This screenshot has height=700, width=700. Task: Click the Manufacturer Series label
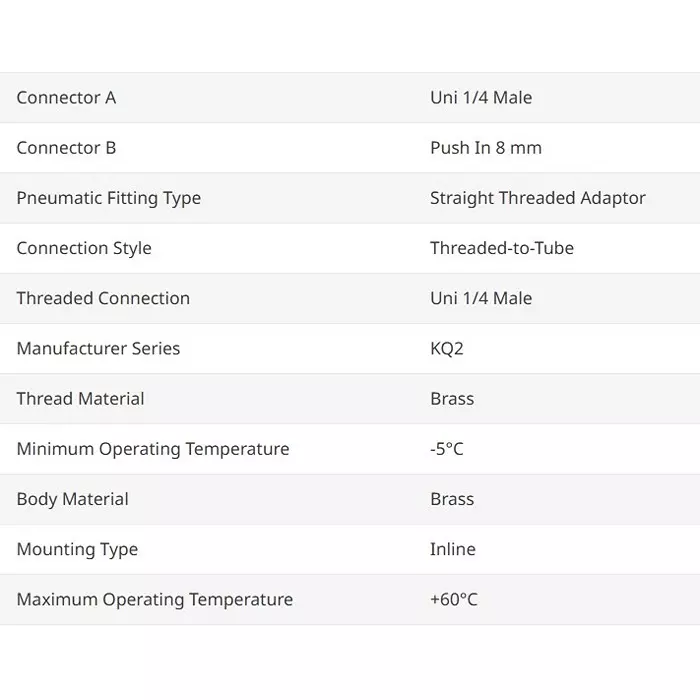click(98, 348)
